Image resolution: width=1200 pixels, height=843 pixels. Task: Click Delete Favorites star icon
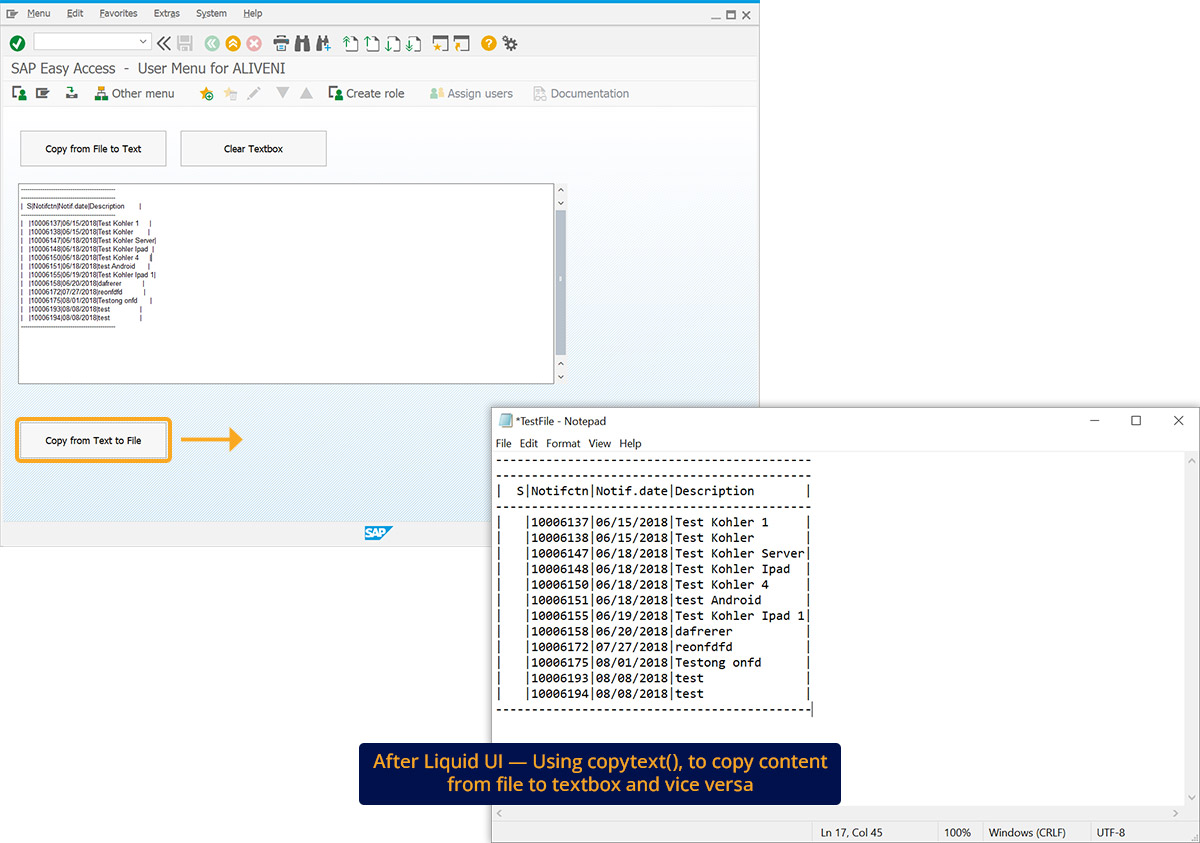[230, 93]
